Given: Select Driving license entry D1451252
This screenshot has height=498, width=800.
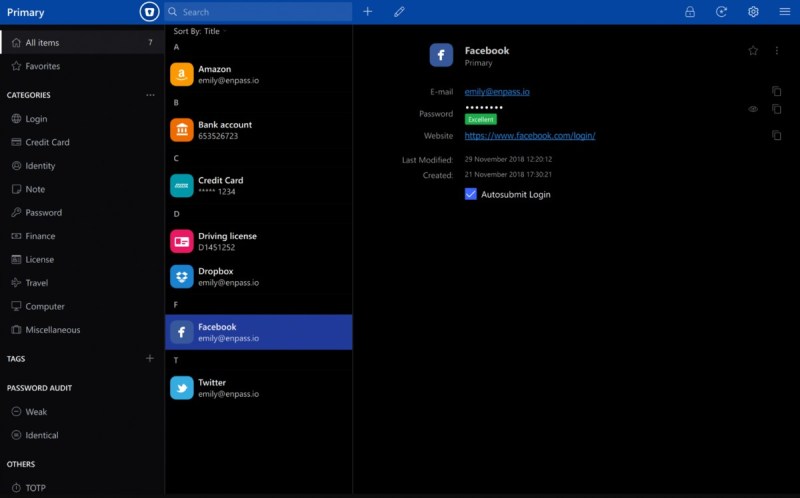Looking at the screenshot, I should click(258, 241).
